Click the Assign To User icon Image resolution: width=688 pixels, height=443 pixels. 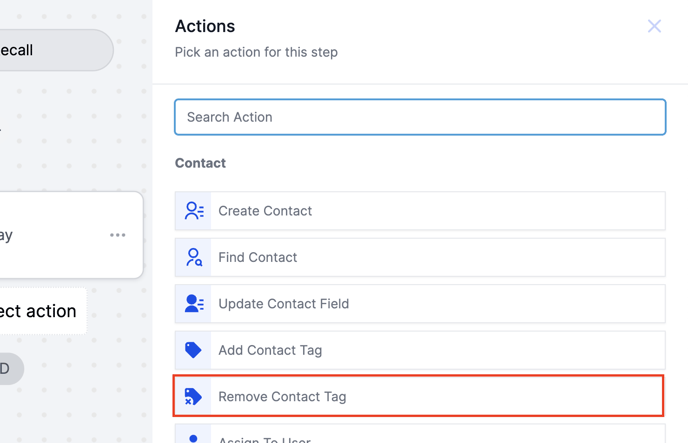point(194,438)
